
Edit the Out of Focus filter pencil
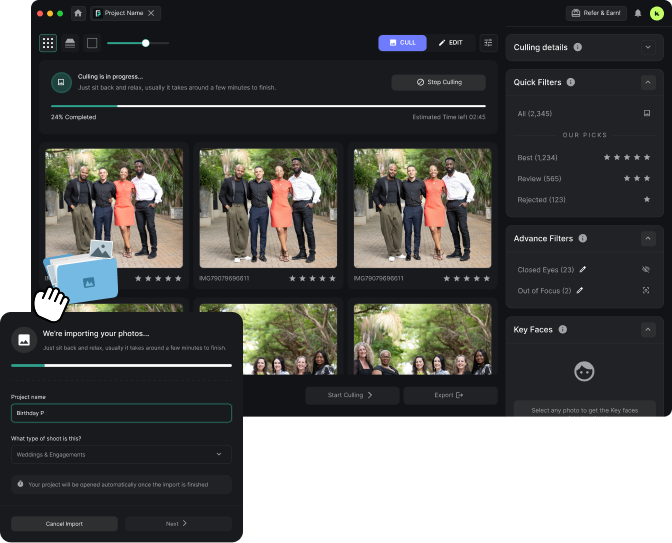(x=579, y=290)
